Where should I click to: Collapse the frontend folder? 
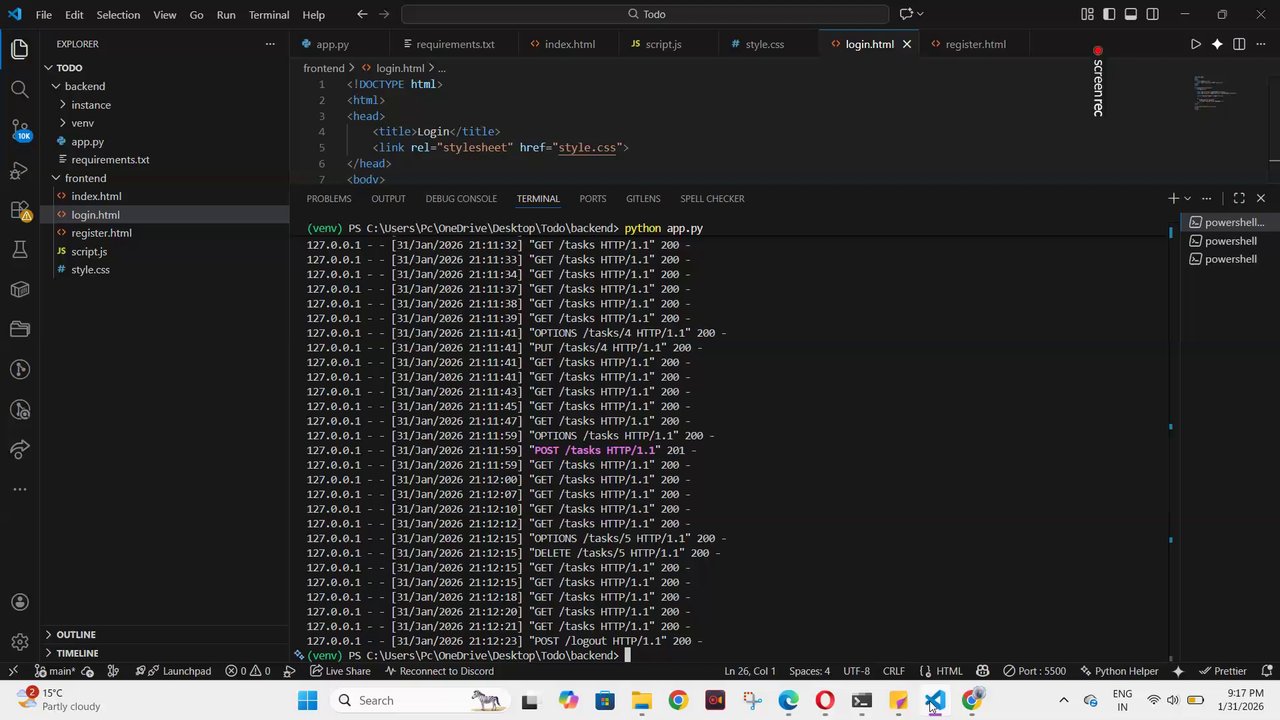[x=56, y=178]
